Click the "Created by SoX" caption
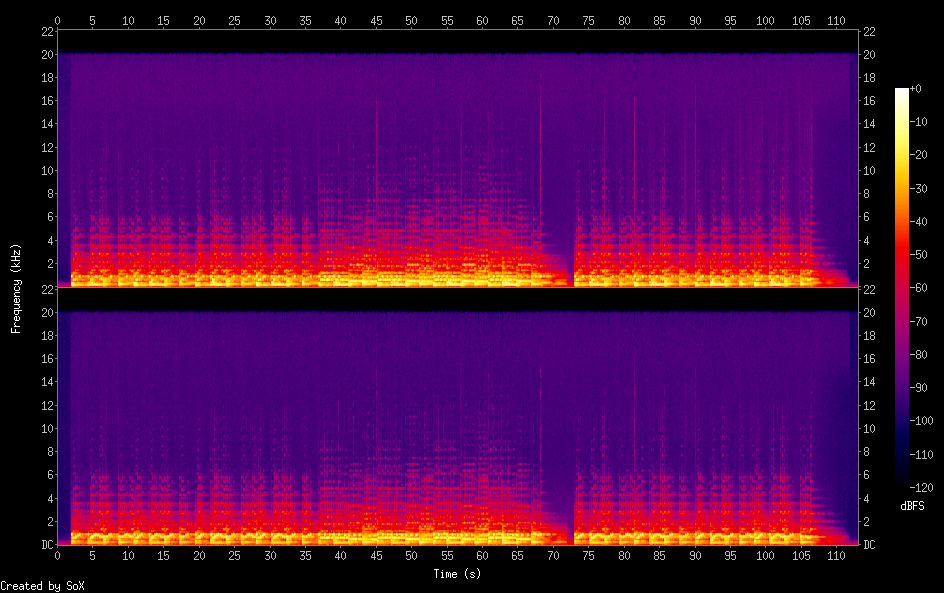Image resolution: width=944 pixels, height=593 pixels. (x=42, y=586)
